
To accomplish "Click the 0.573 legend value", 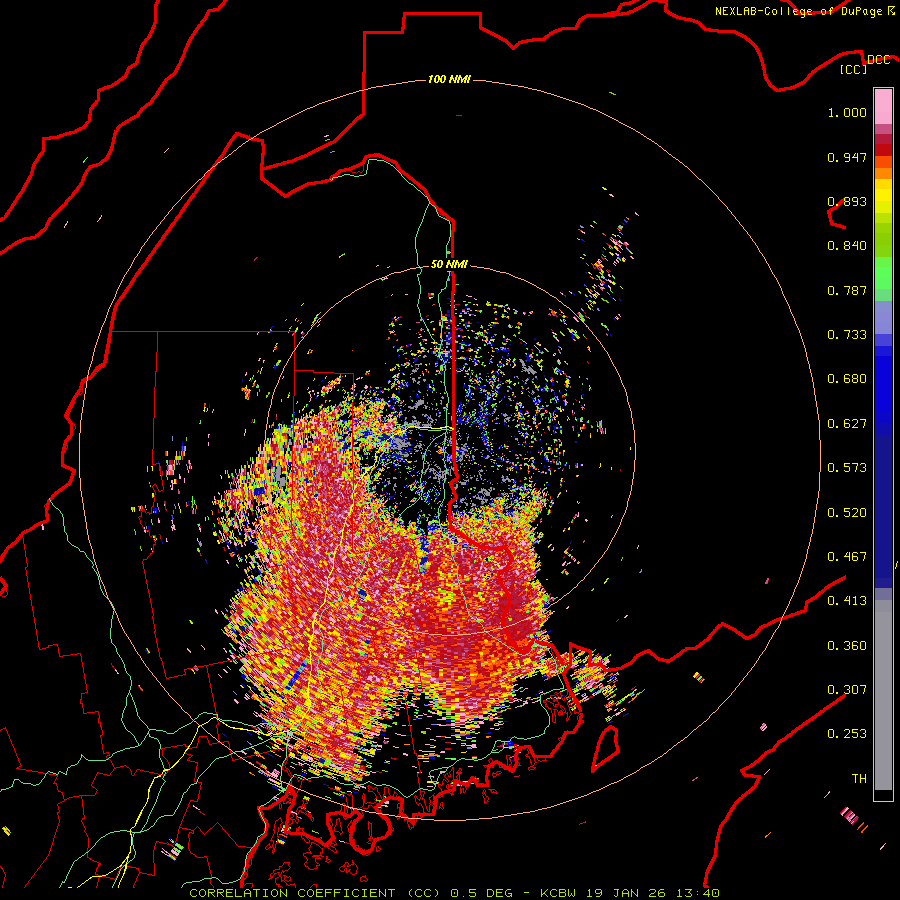I will (847, 468).
